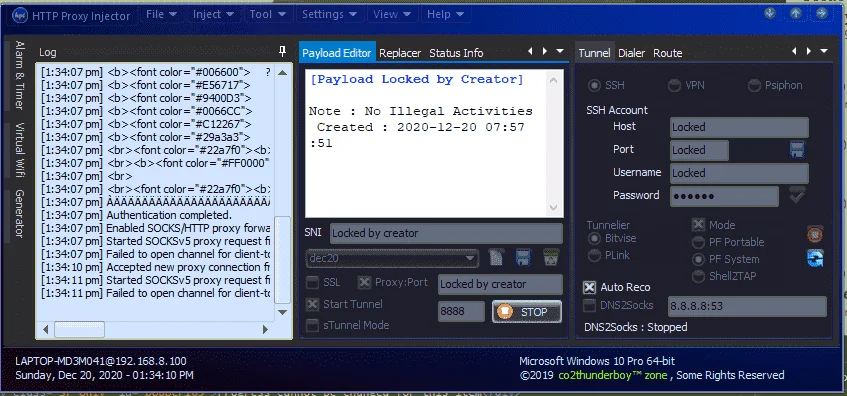Enable the DNS2Socks checkbox
847x396 pixels.
click(x=590, y=305)
